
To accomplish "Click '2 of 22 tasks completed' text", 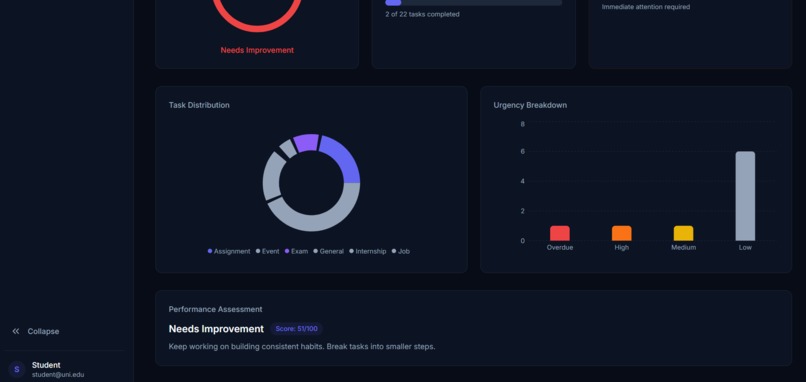I will 422,14.
